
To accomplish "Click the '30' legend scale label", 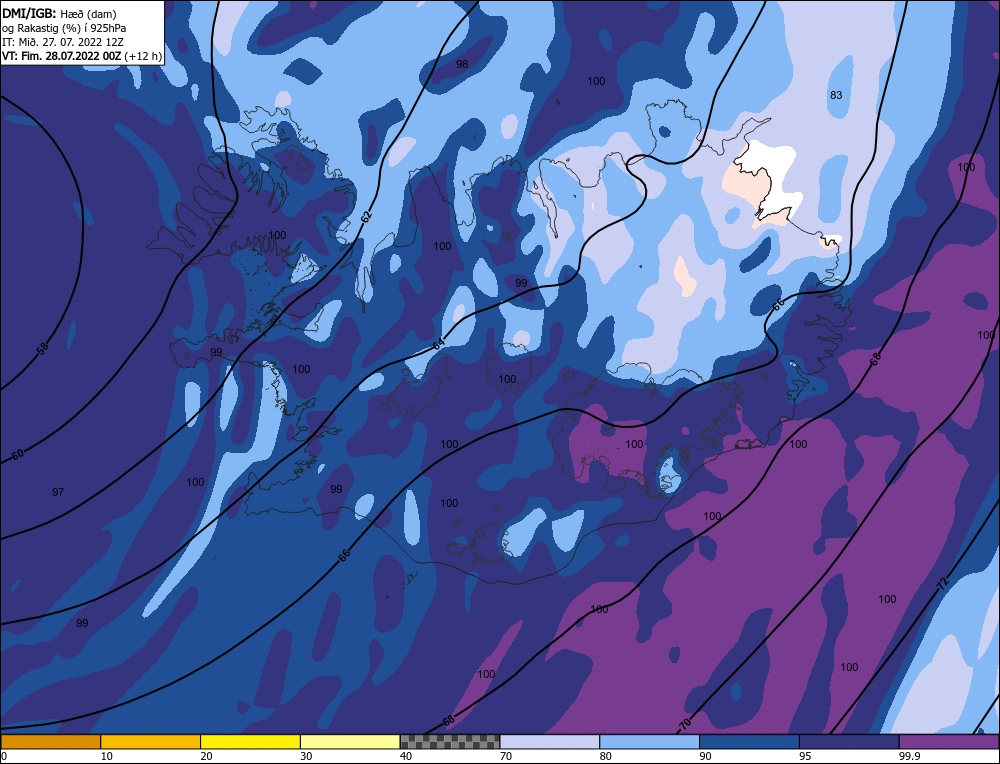I will coord(306,756).
